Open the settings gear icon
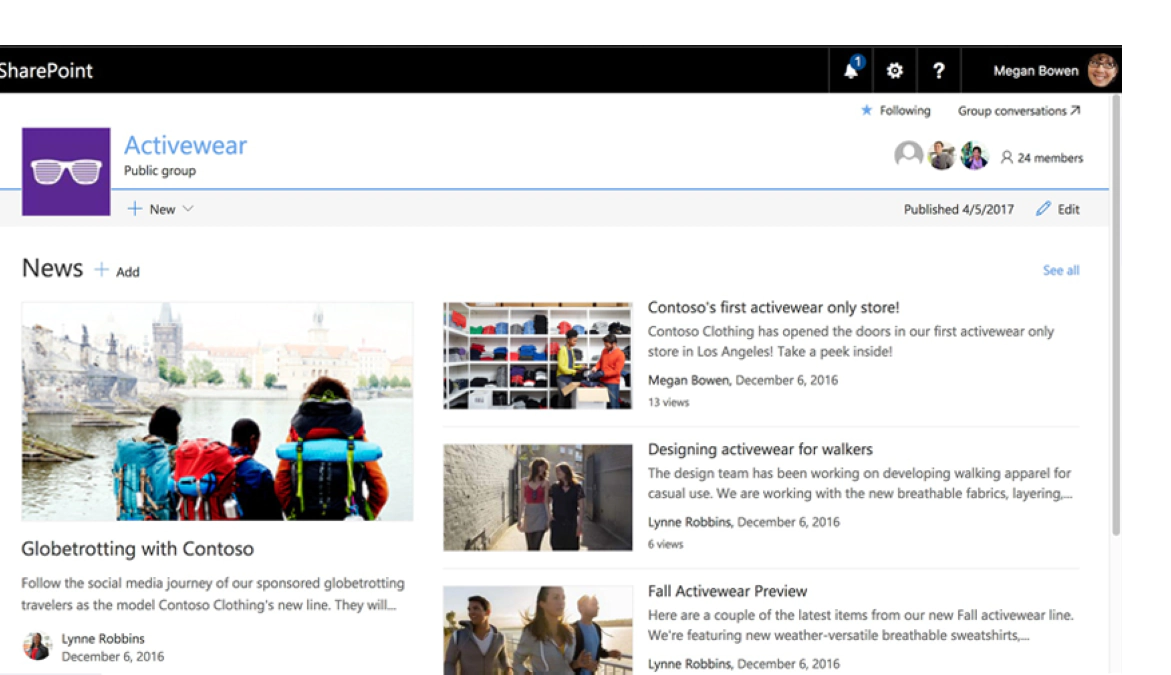 [895, 70]
